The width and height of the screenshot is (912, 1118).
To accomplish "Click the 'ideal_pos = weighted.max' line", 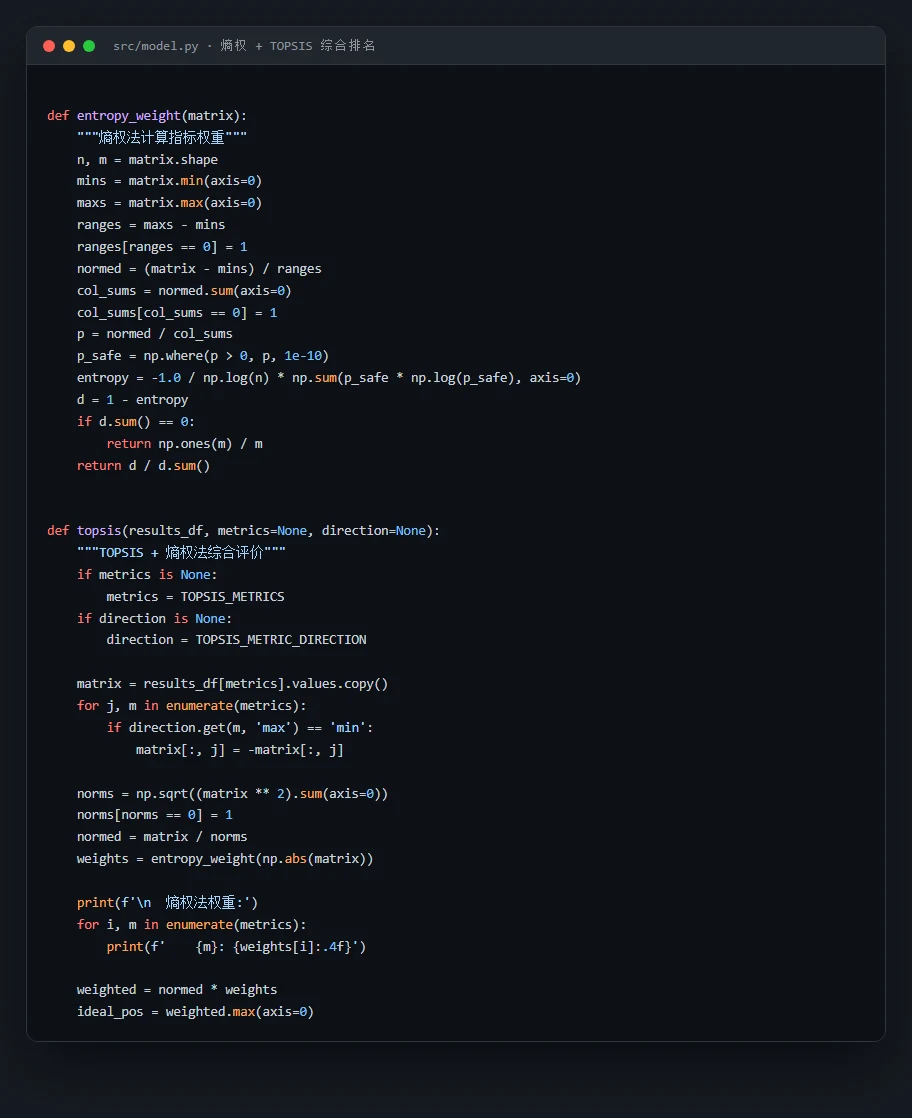I will [x=195, y=1012].
